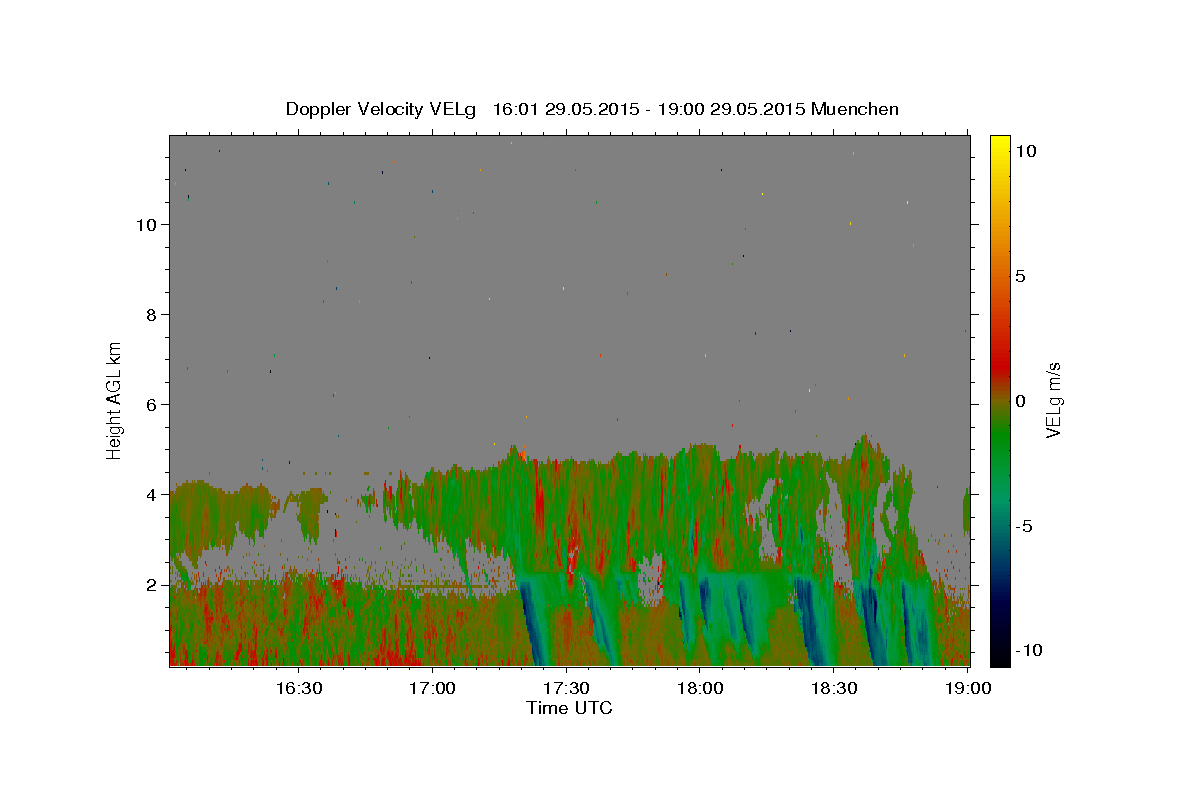Click the station name "Muenchen" in title
The height and width of the screenshot is (800, 1200).
(x=856, y=109)
